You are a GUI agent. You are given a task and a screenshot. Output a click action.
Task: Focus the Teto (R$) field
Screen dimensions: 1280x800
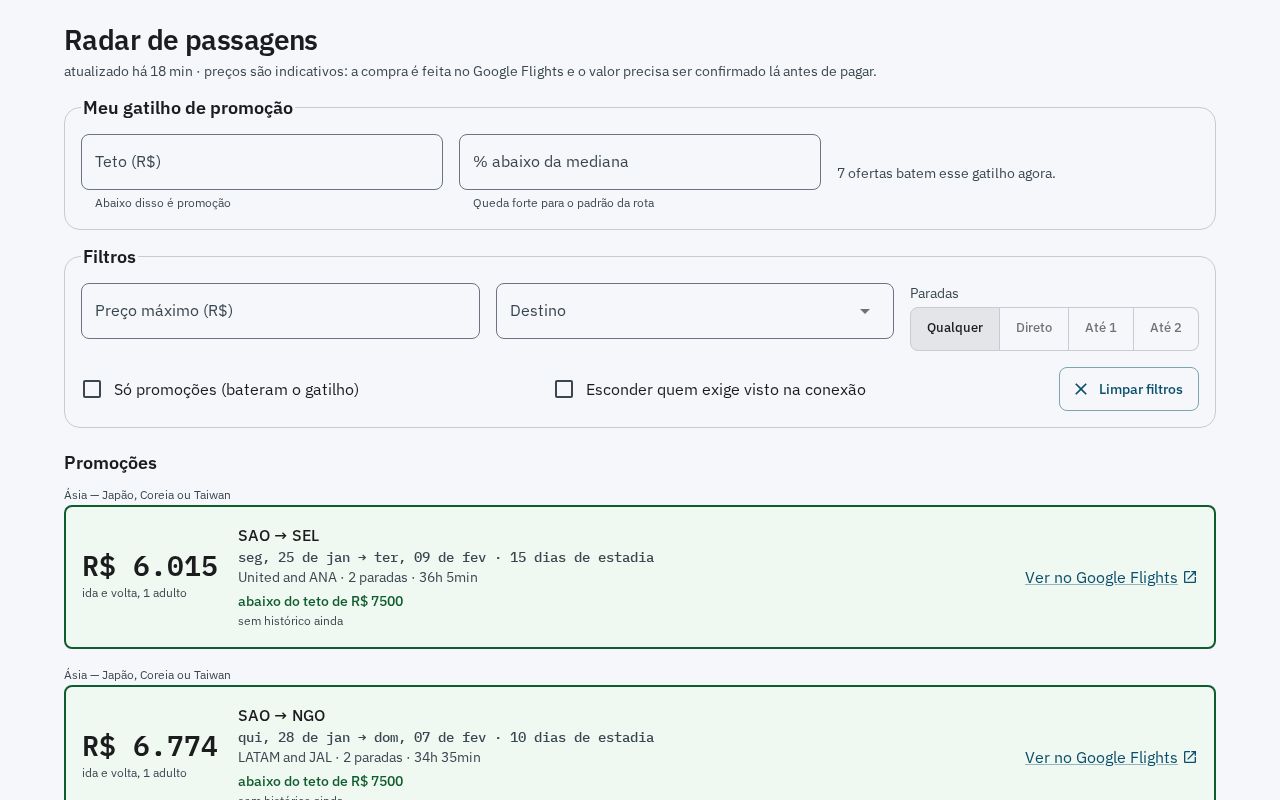click(262, 162)
